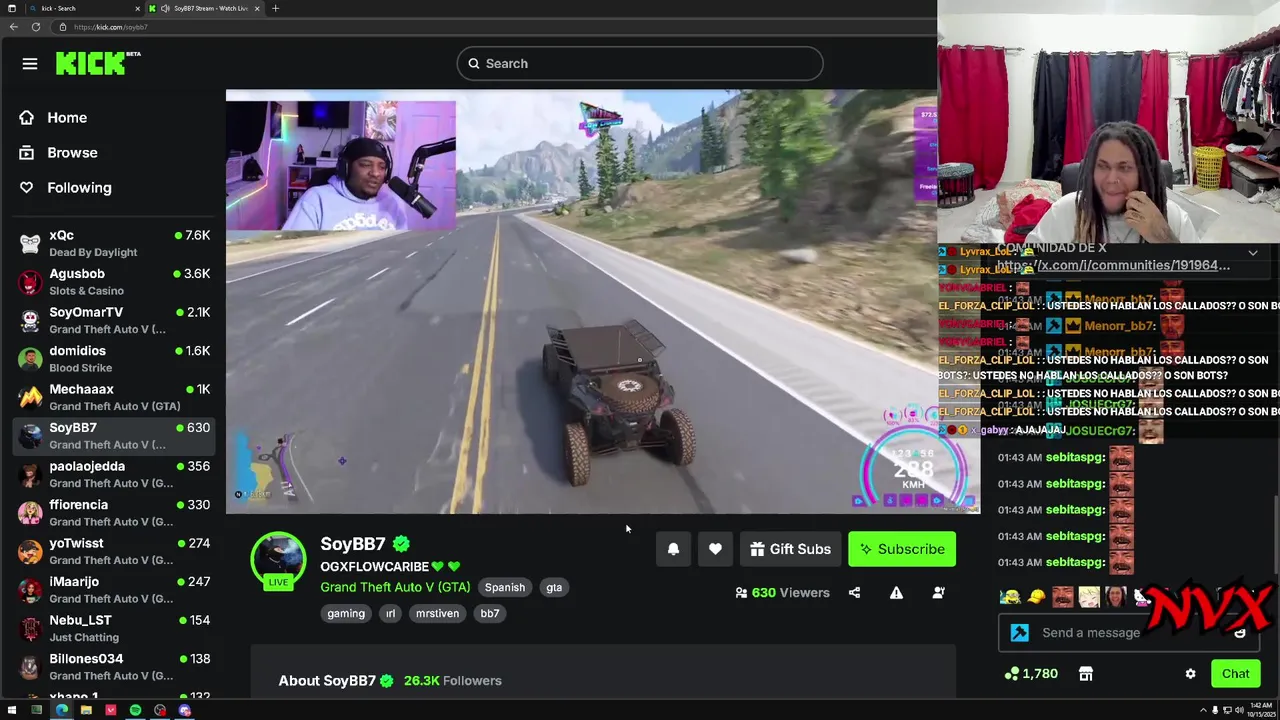This screenshot has height=720, width=1280.
Task: Open the chat shop storefront icon
Action: coord(1086,674)
